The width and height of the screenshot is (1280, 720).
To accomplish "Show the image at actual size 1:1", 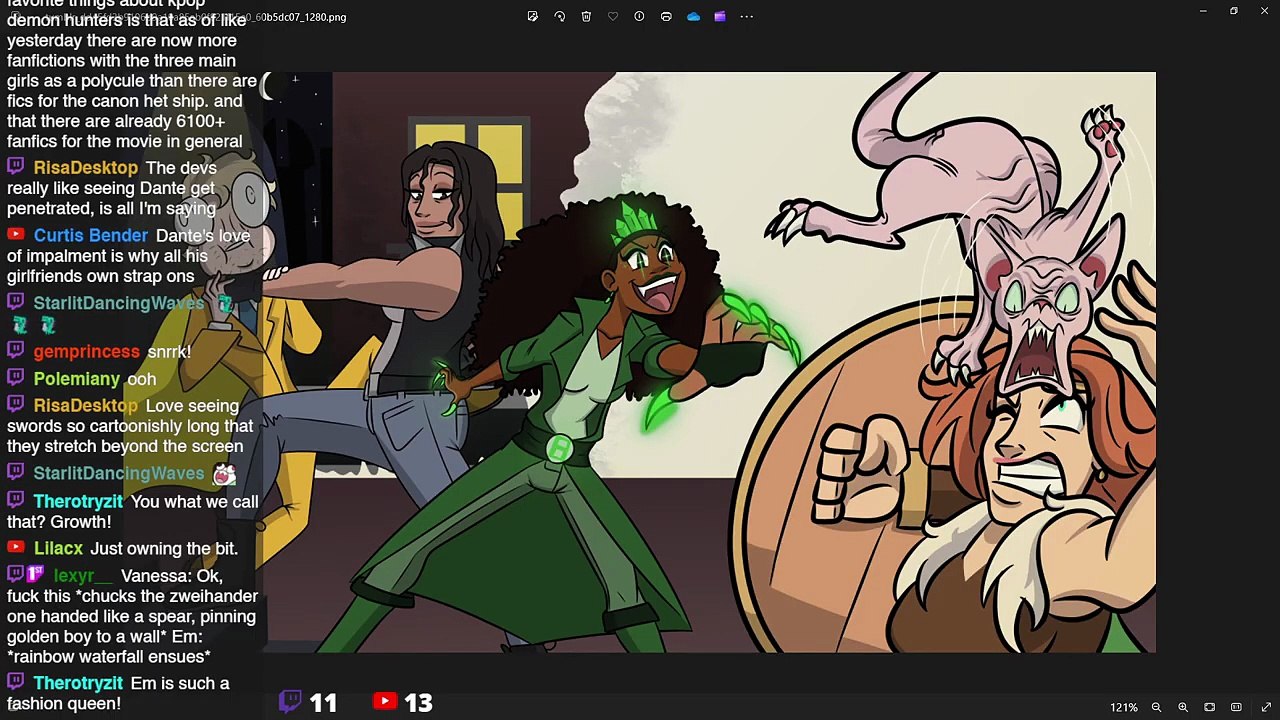I will point(1236,707).
